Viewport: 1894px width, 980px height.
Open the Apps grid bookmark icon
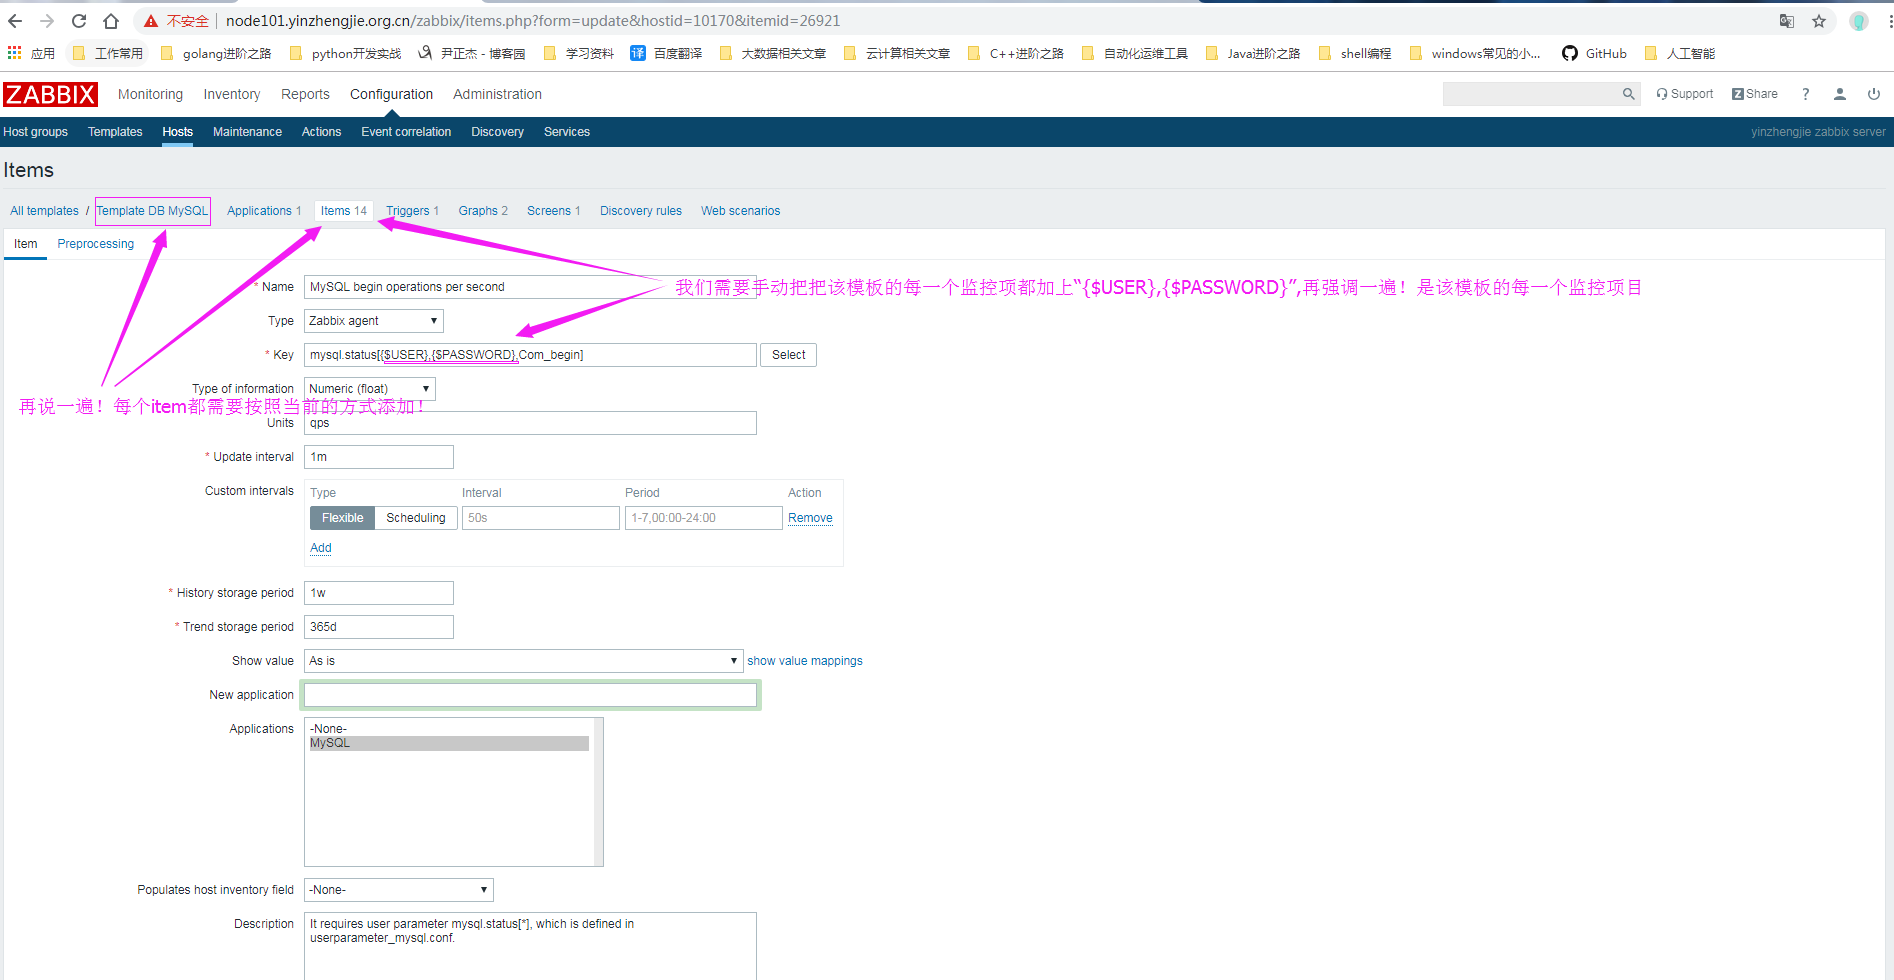point(15,53)
